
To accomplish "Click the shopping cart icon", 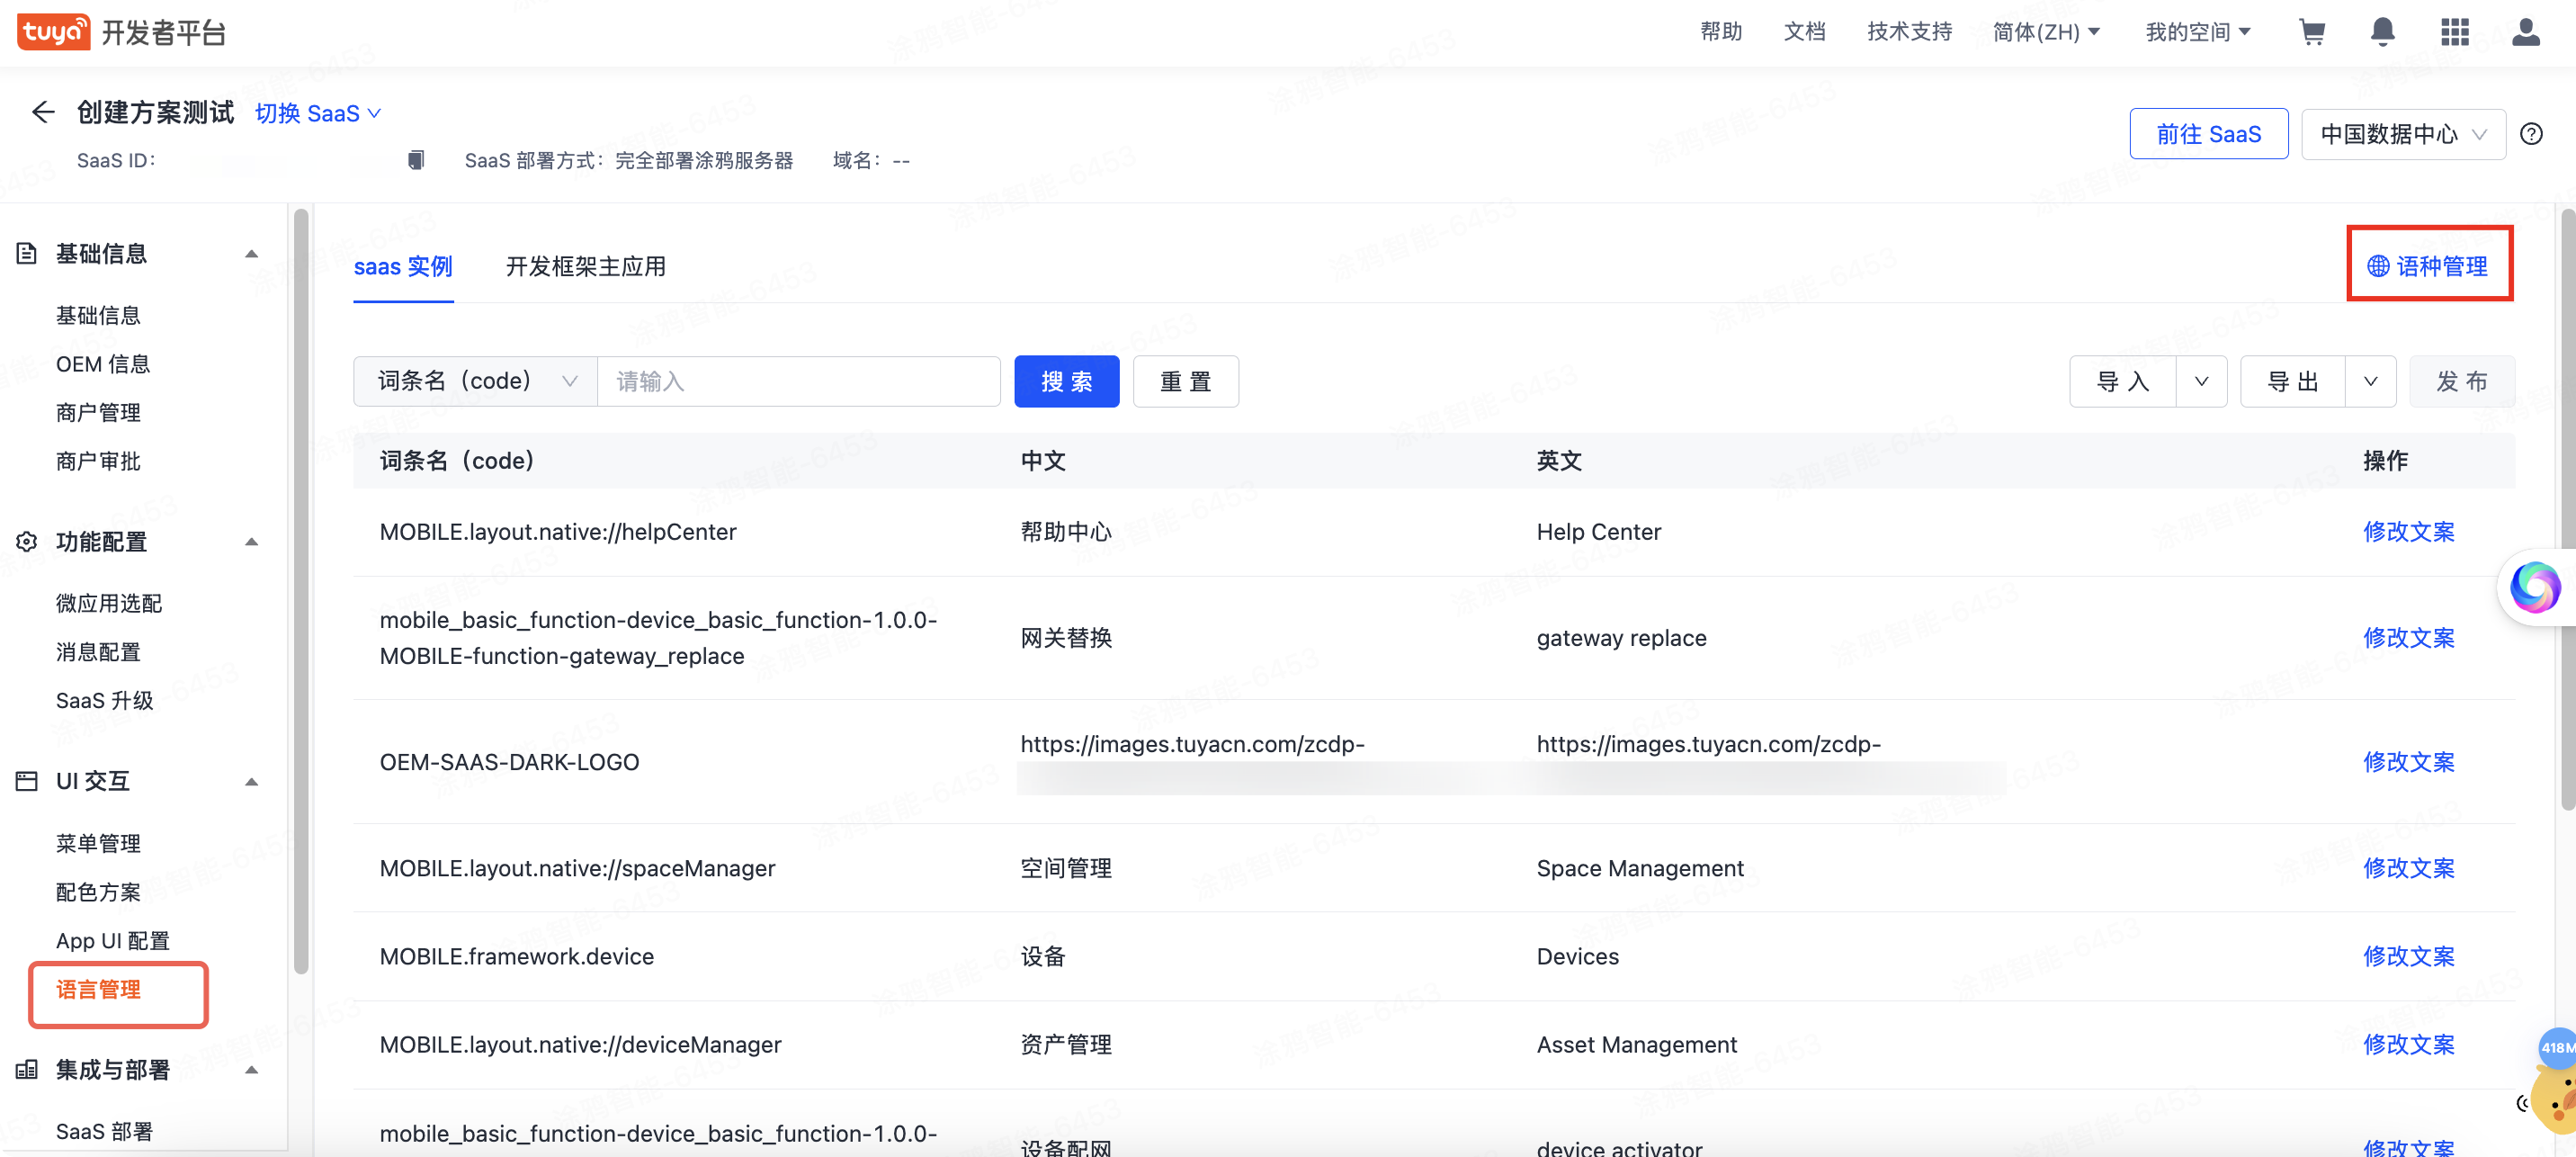I will click(2311, 32).
